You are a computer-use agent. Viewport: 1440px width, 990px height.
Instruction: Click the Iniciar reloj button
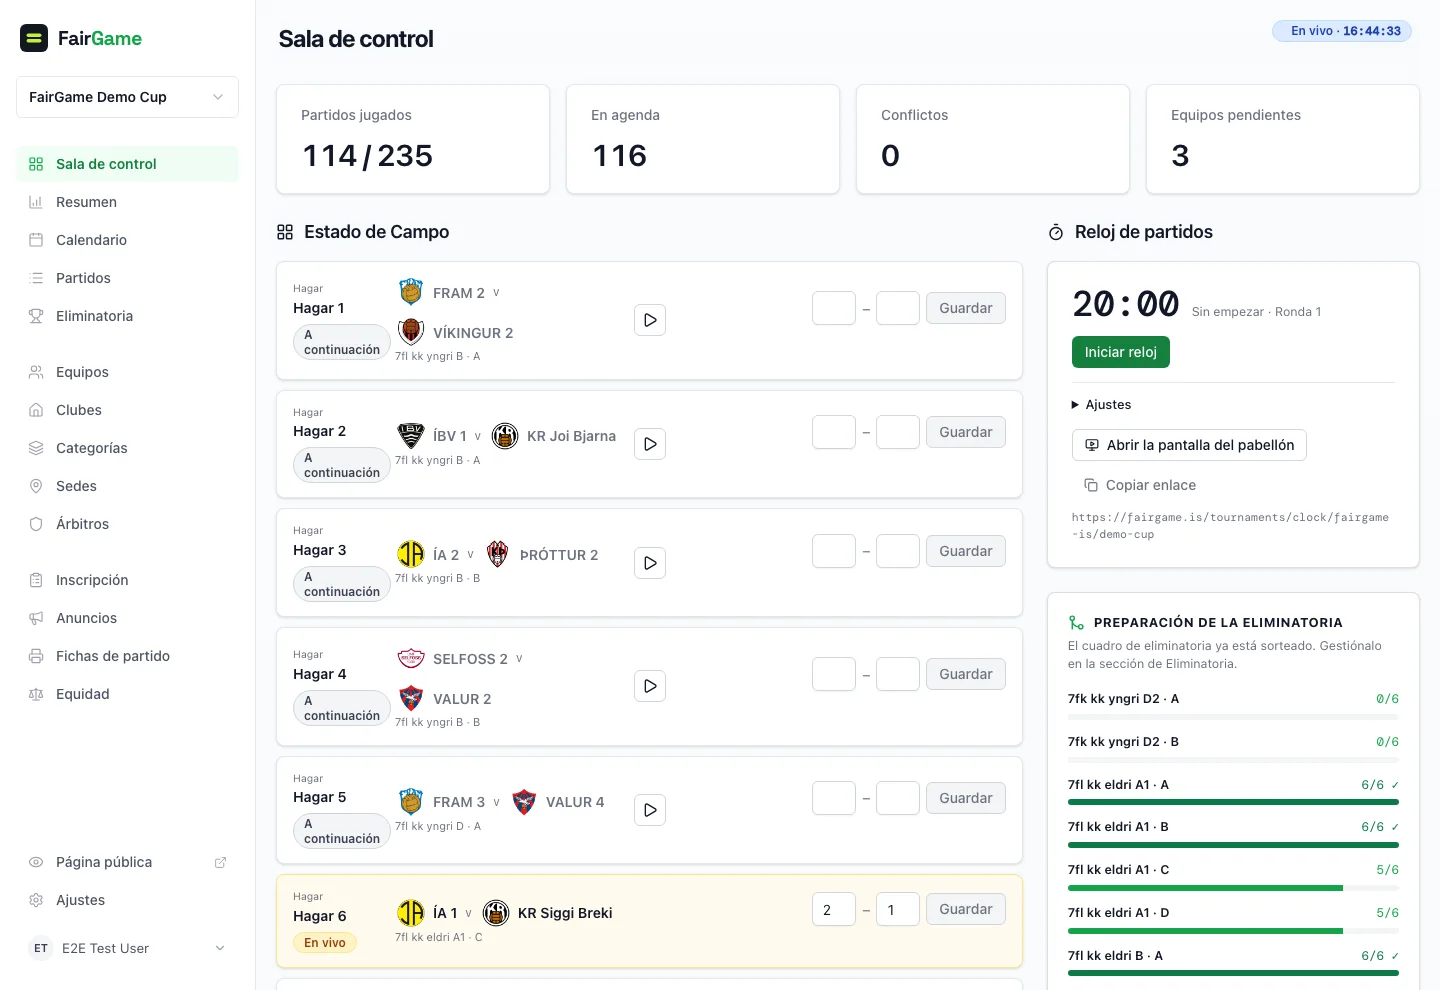[1121, 352]
